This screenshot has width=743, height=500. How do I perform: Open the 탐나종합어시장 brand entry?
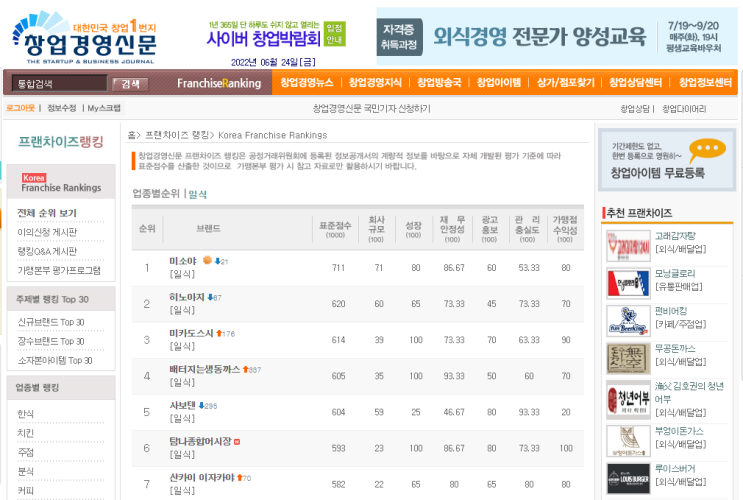pyautogui.click(x=200, y=441)
